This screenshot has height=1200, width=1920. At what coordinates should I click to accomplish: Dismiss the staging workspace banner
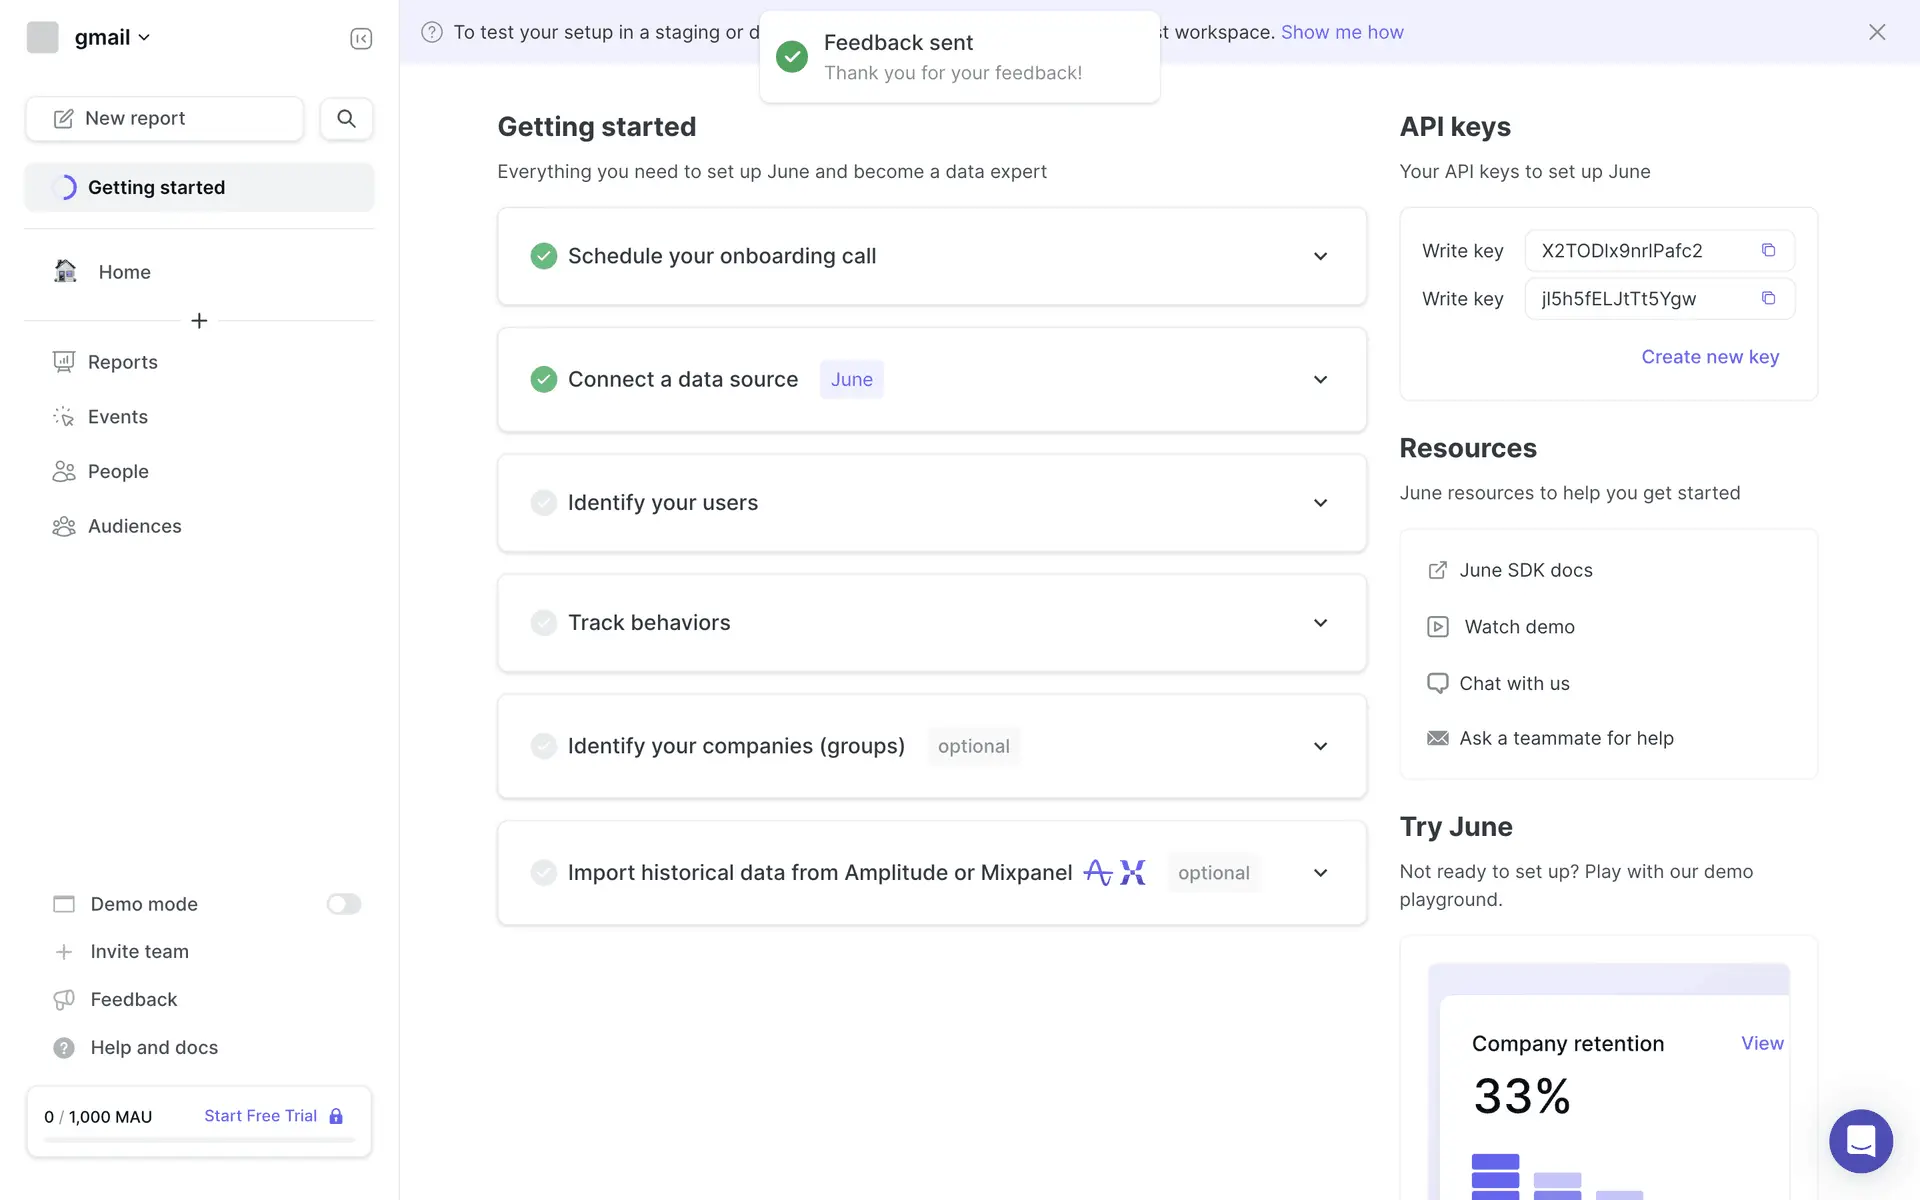(x=1877, y=32)
